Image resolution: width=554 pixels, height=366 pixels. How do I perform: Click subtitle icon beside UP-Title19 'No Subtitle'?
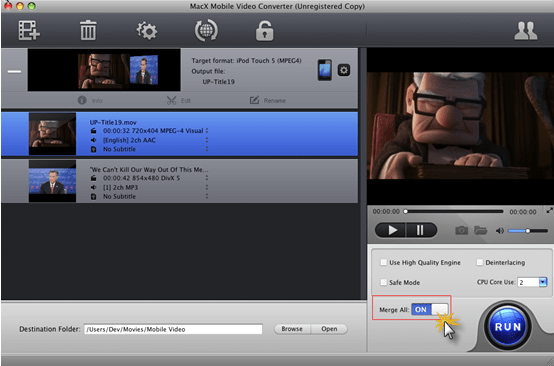pos(94,149)
